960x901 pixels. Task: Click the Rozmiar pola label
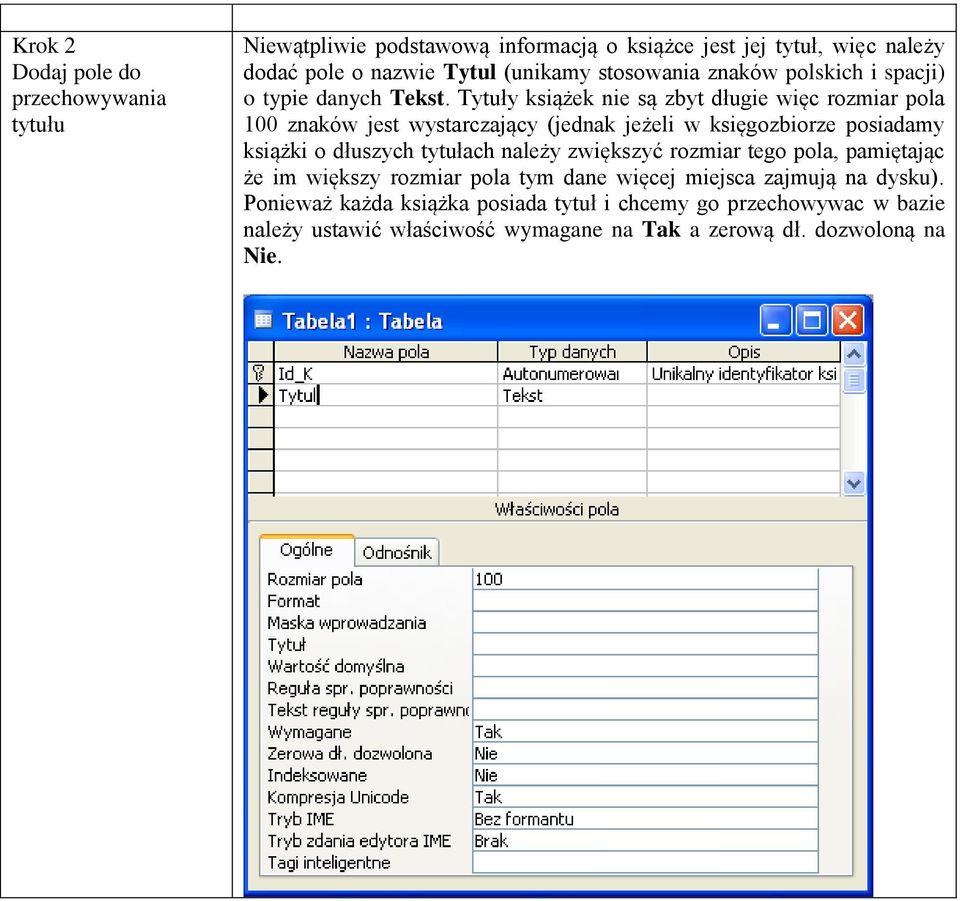pos(315,579)
